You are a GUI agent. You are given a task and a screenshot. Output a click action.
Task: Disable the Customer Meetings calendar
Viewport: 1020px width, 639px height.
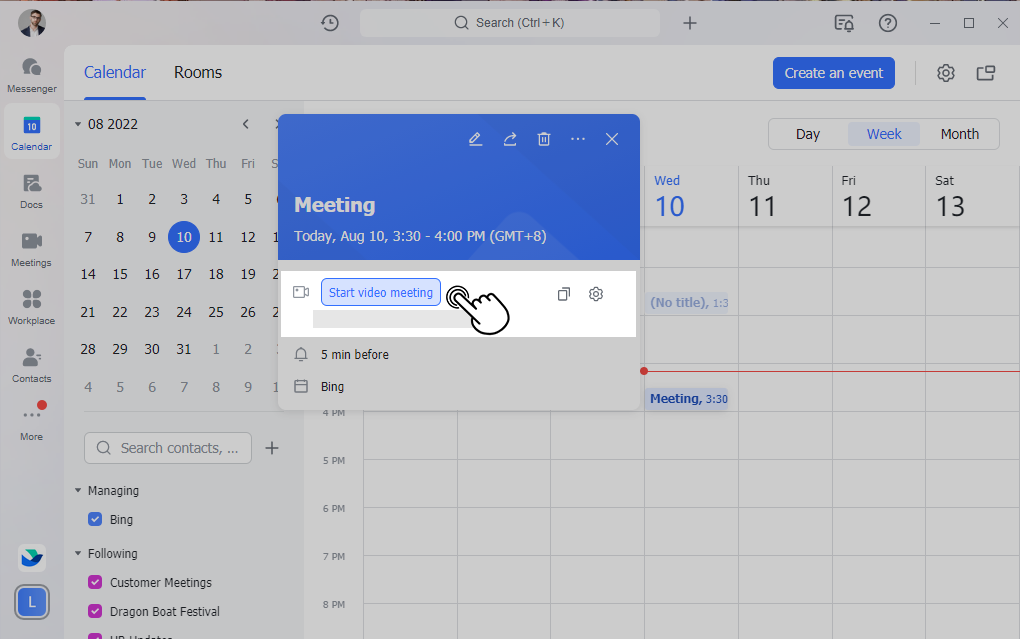coord(94,582)
